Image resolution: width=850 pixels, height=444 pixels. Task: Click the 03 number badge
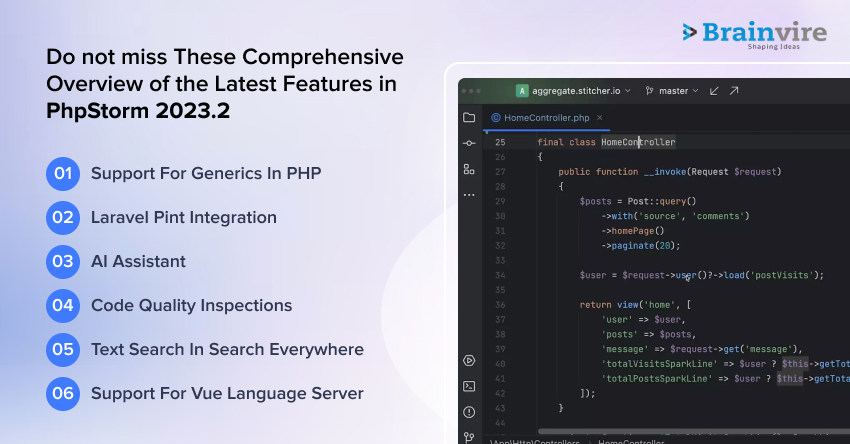[63, 261]
